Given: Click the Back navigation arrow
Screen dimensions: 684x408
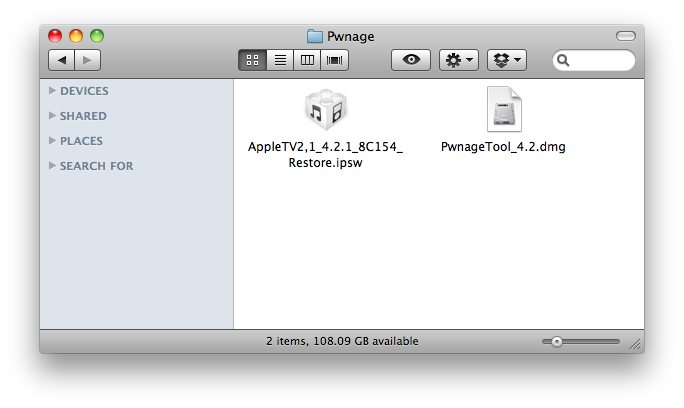Looking at the screenshot, I should click(x=62, y=61).
